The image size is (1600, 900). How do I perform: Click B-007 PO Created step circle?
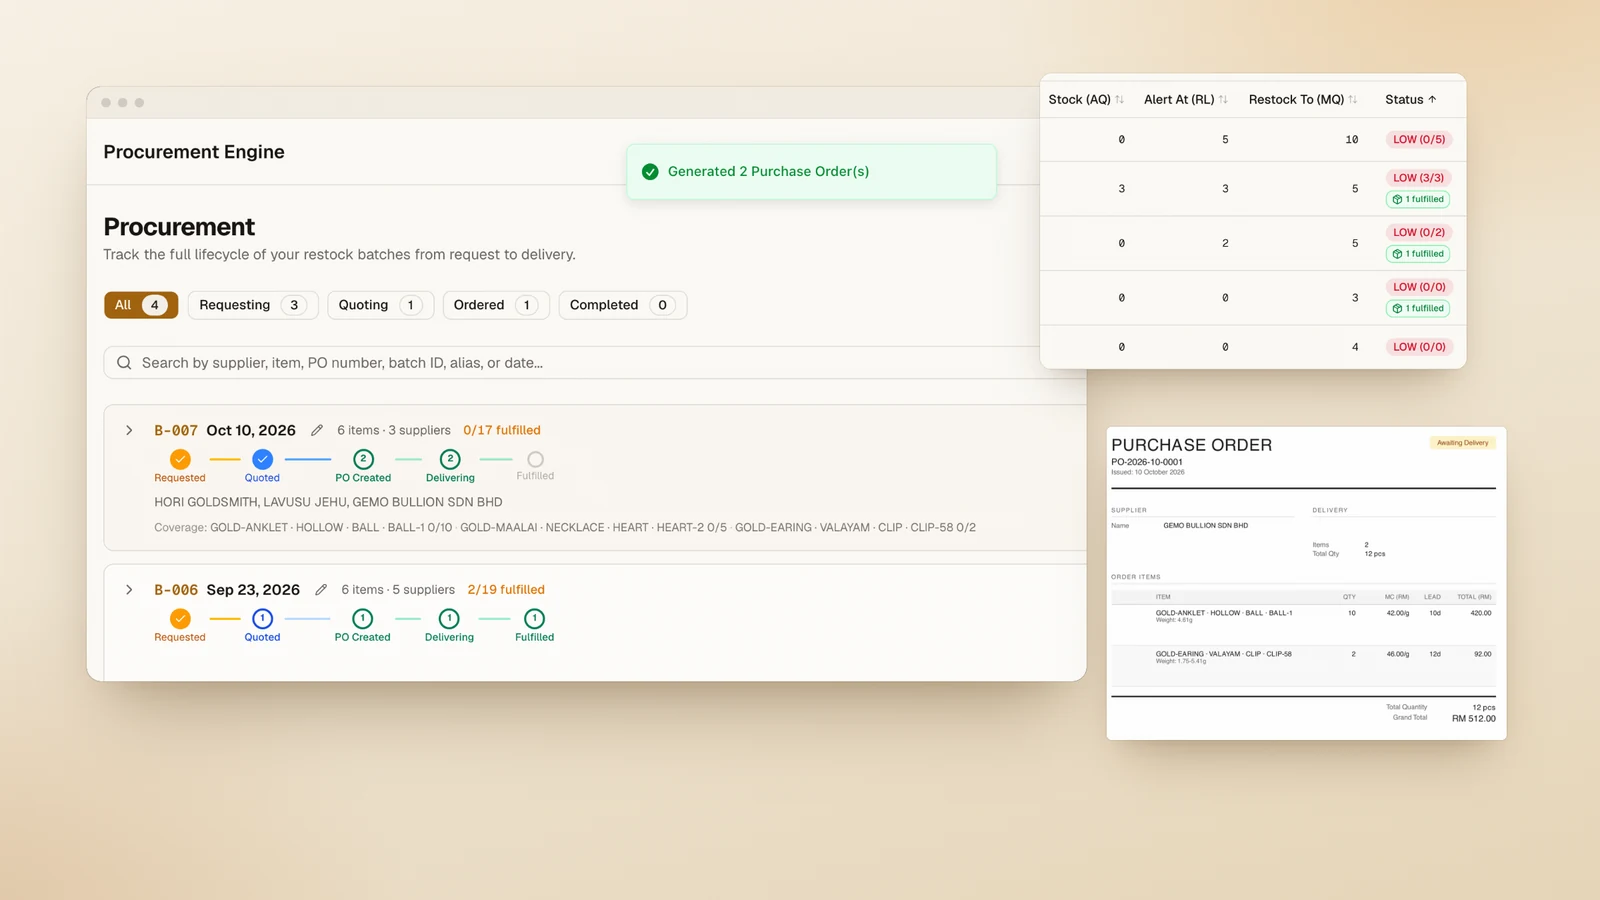click(363, 459)
